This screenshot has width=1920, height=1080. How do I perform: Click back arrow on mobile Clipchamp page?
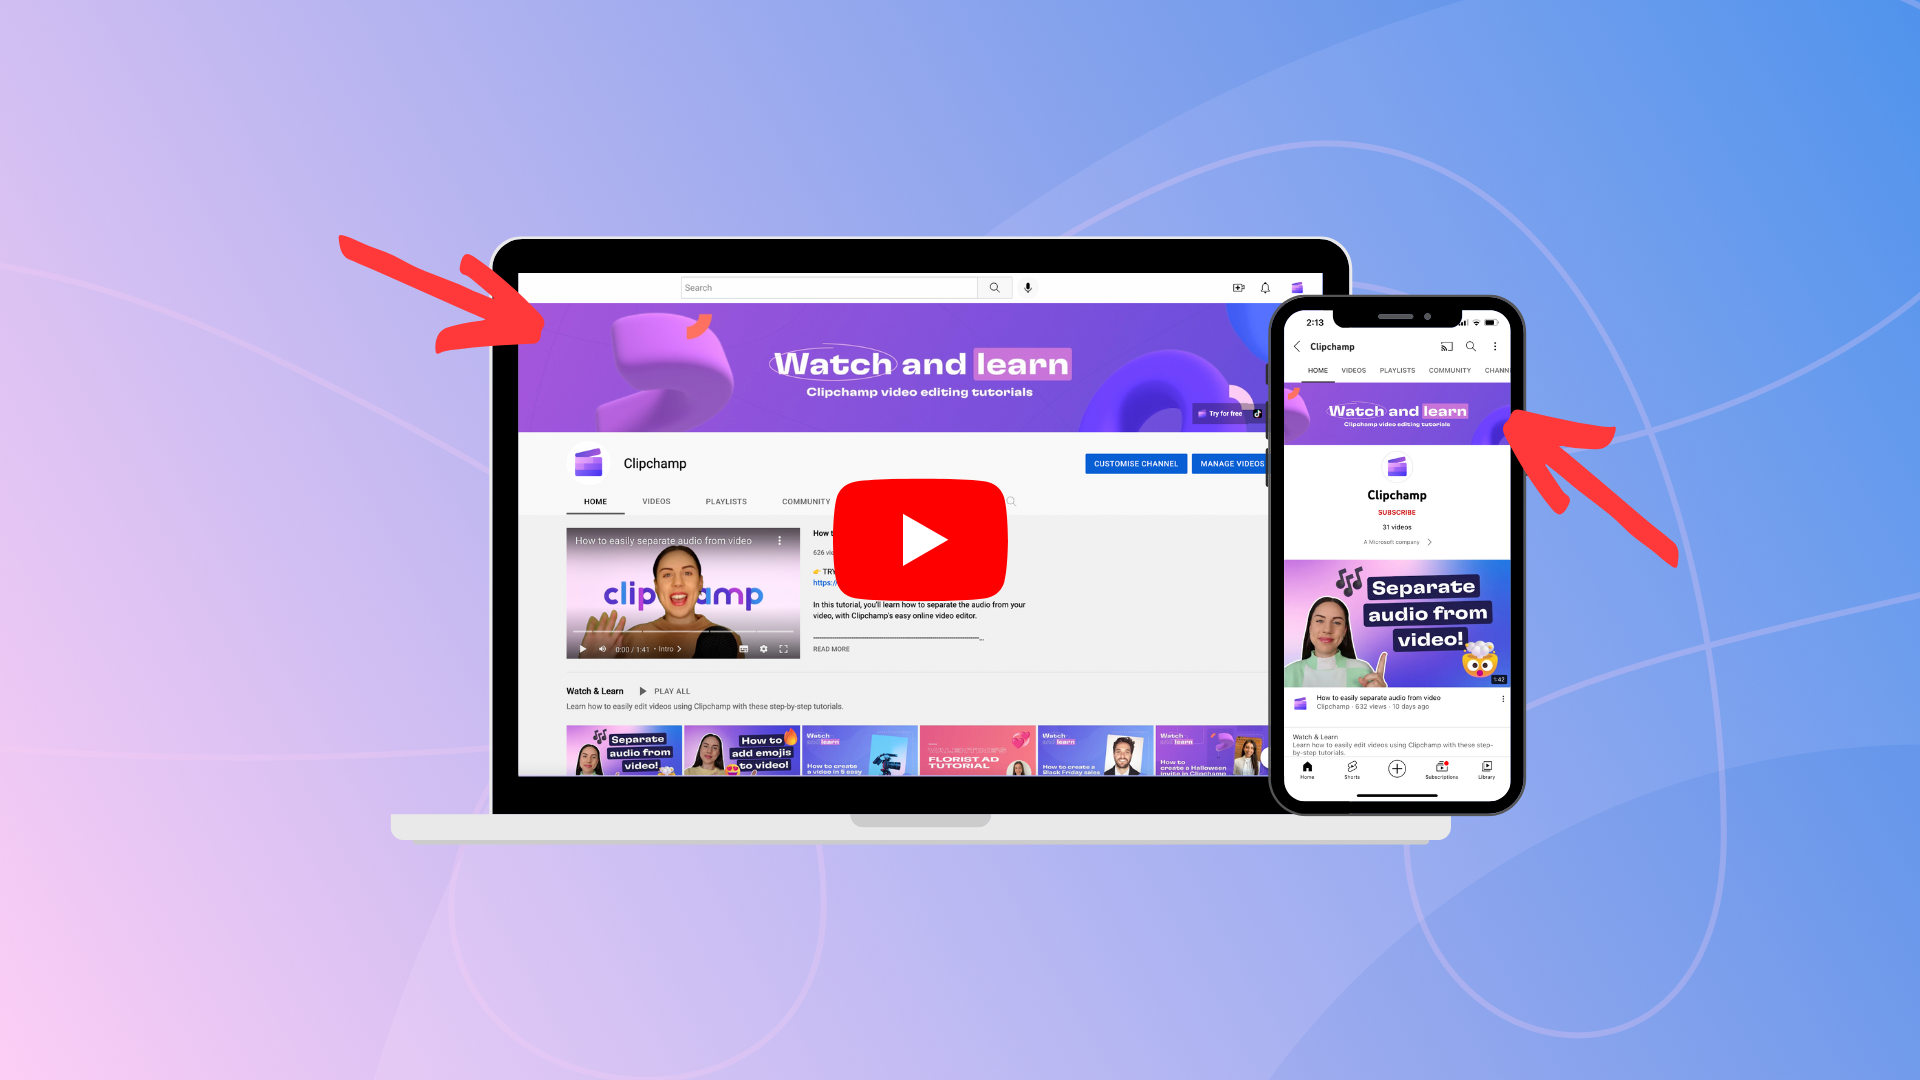1298,345
